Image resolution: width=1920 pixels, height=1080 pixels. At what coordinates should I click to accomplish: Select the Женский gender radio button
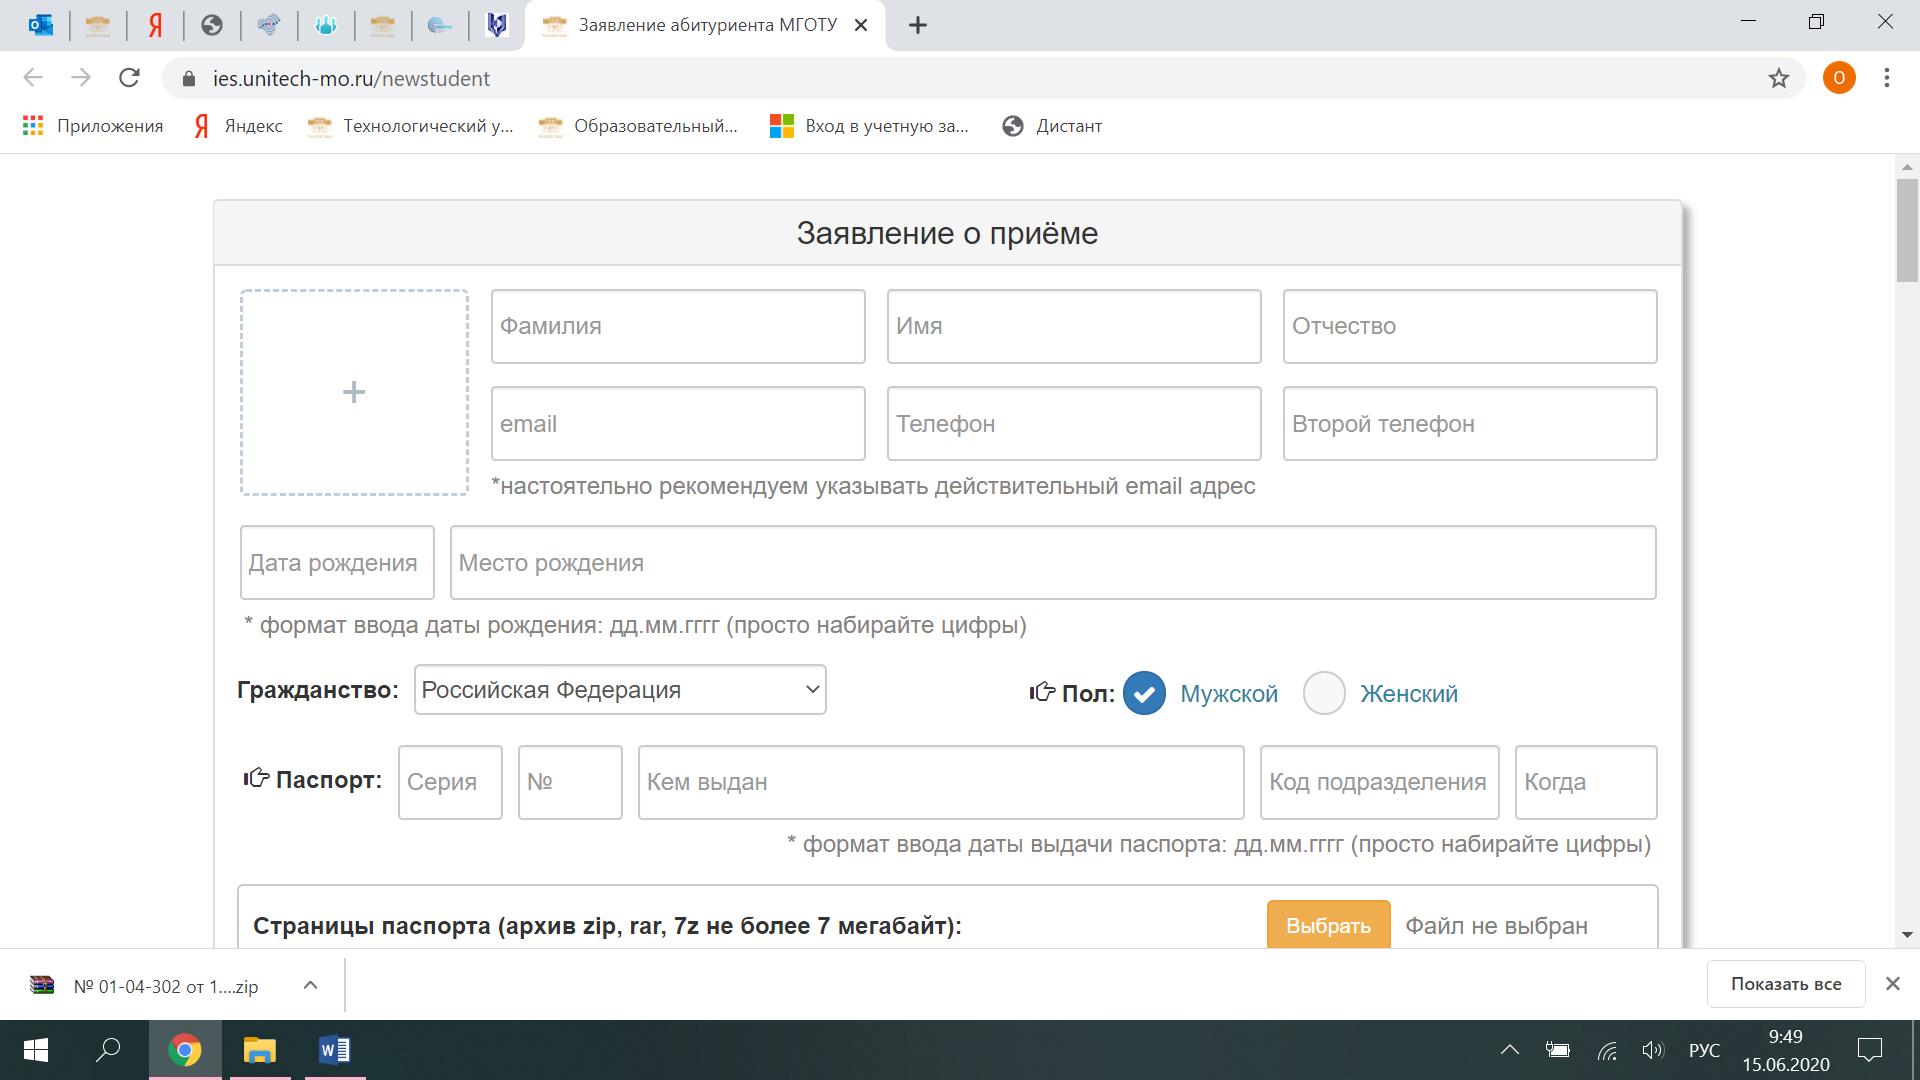[1324, 693]
